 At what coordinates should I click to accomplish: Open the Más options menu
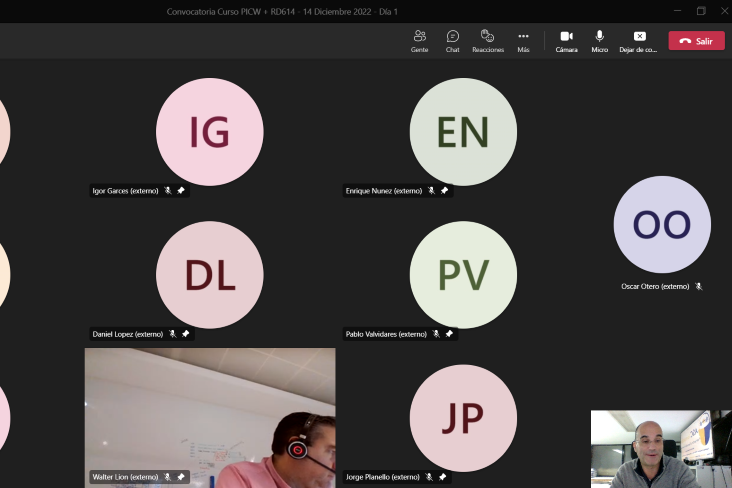point(523,41)
